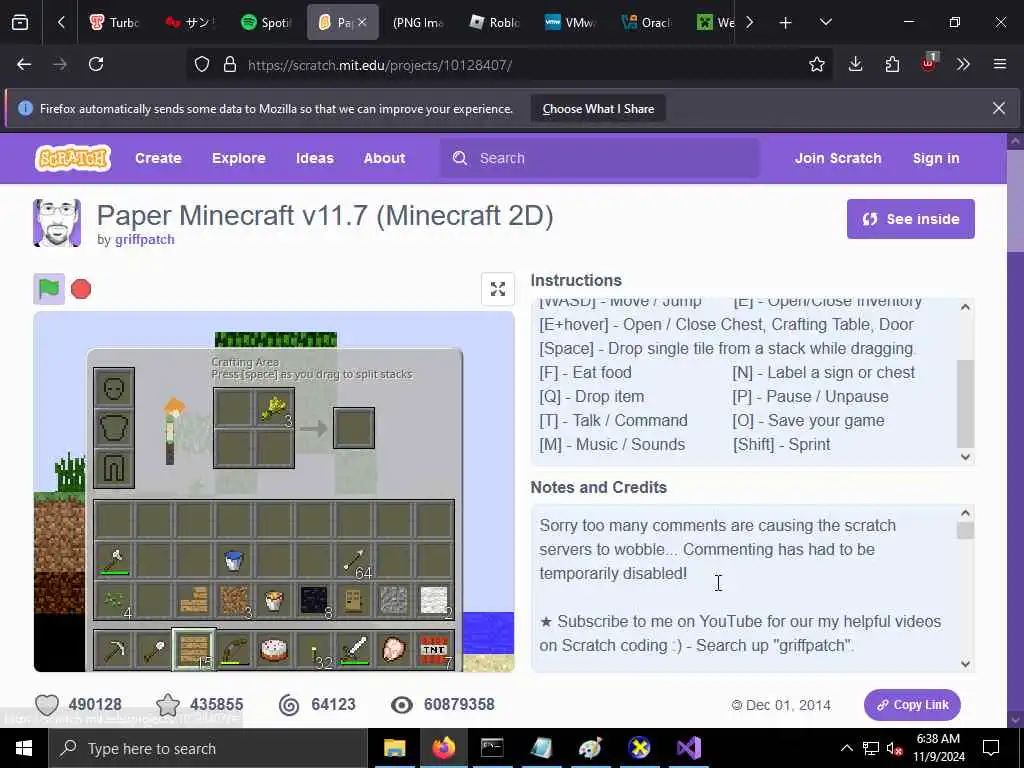List all tabs dropdown arrow

(x=825, y=23)
